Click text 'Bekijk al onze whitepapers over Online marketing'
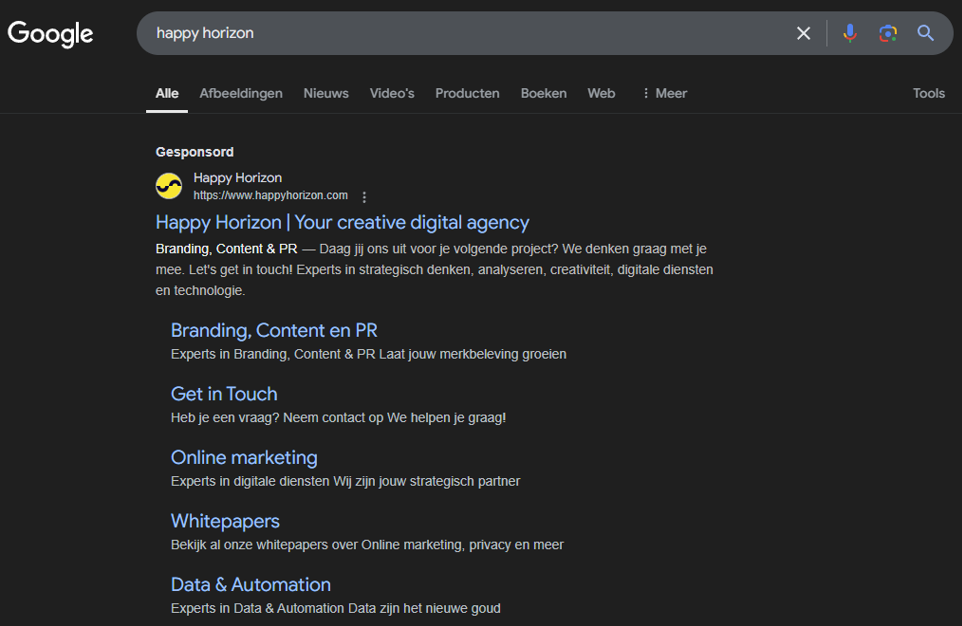962x626 pixels. (317, 545)
